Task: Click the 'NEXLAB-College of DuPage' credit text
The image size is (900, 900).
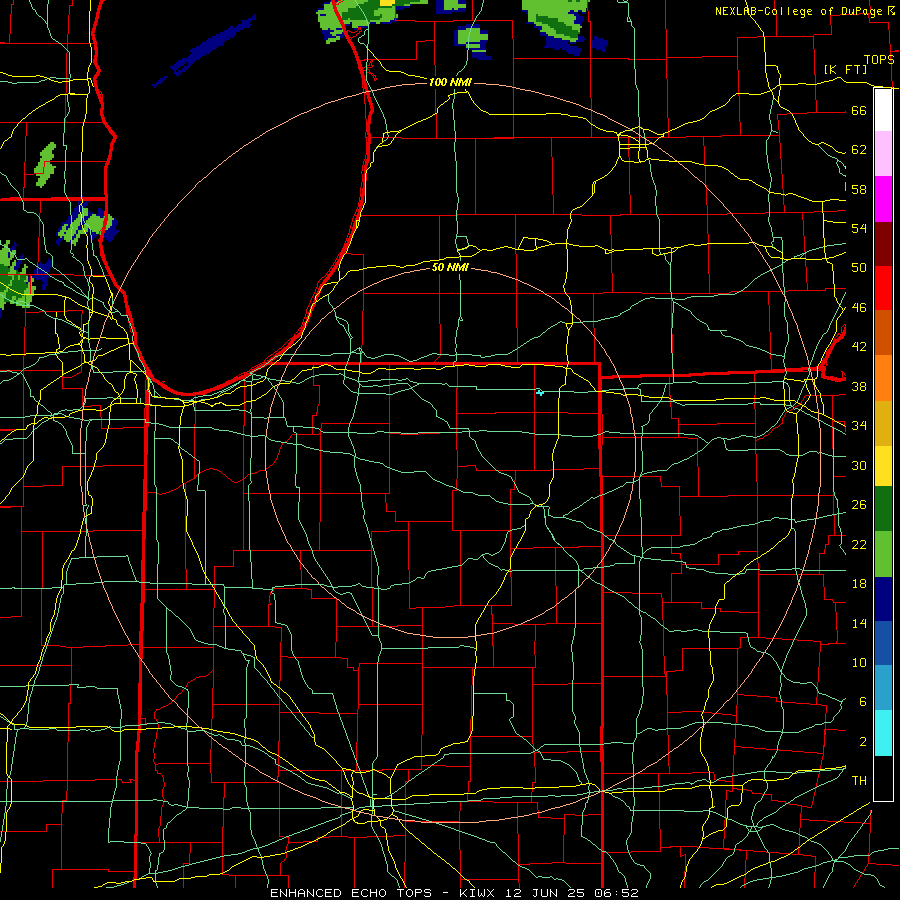Action: [800, 11]
